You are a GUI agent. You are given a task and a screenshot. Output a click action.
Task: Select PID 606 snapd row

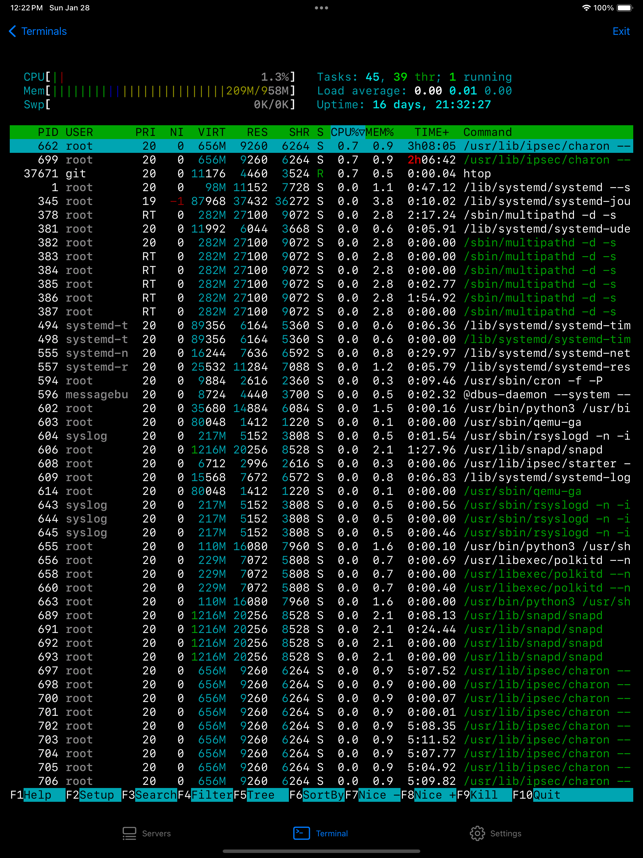coord(321,450)
